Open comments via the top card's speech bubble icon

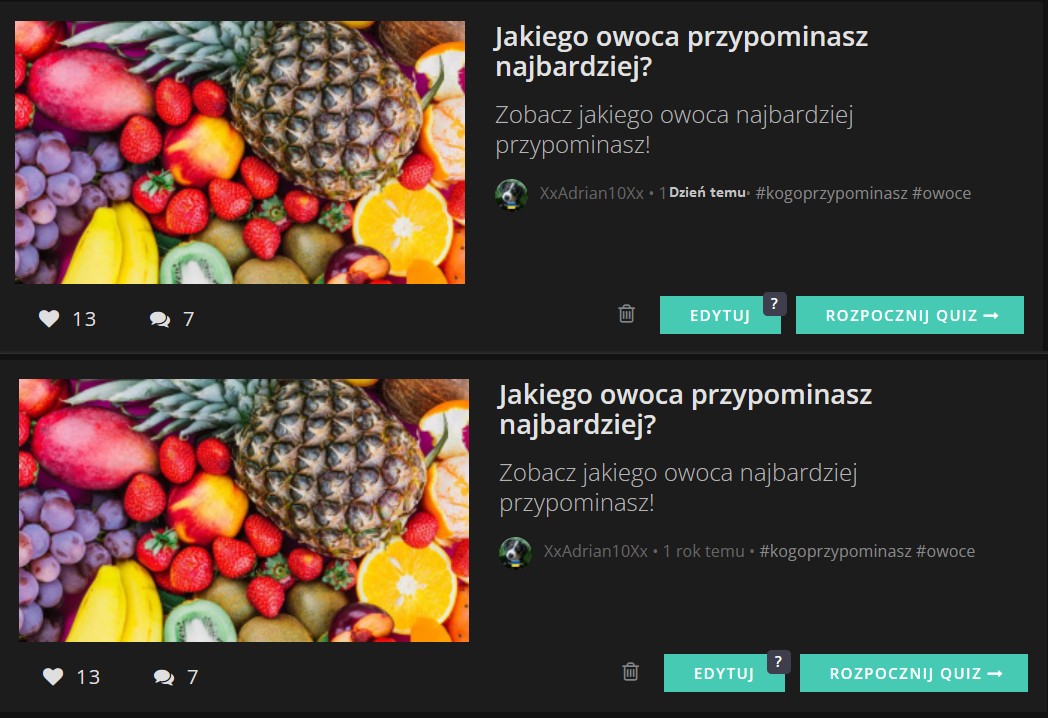point(160,319)
